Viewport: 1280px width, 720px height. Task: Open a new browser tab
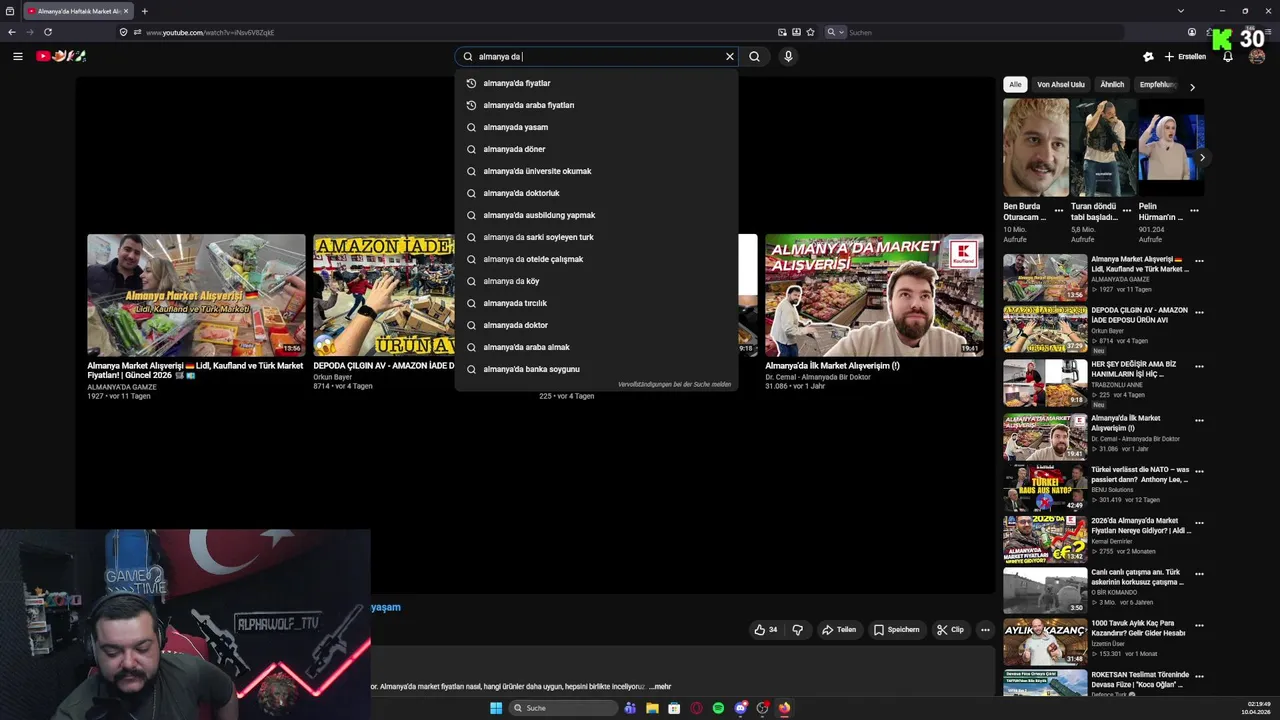[144, 11]
